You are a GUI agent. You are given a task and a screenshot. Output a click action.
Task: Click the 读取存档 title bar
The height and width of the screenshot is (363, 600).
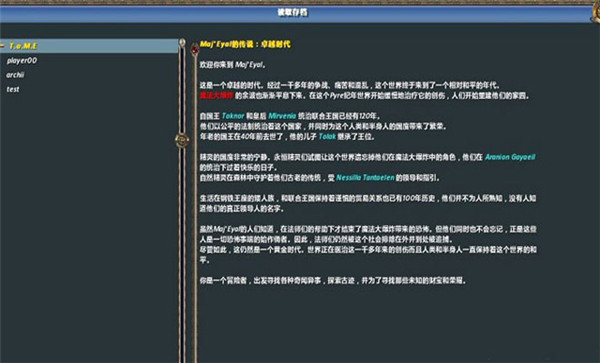pyautogui.click(x=300, y=13)
